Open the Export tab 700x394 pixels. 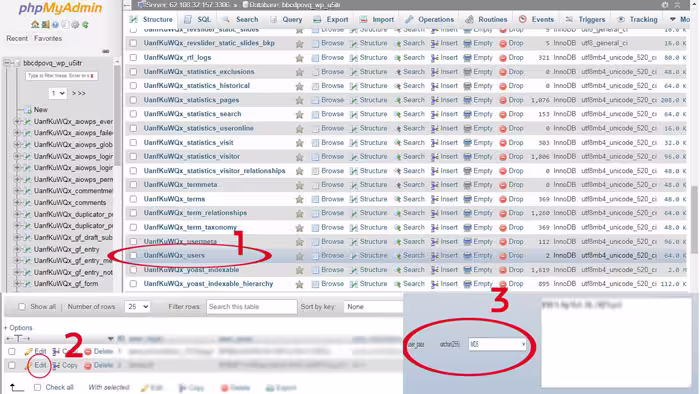(331, 20)
